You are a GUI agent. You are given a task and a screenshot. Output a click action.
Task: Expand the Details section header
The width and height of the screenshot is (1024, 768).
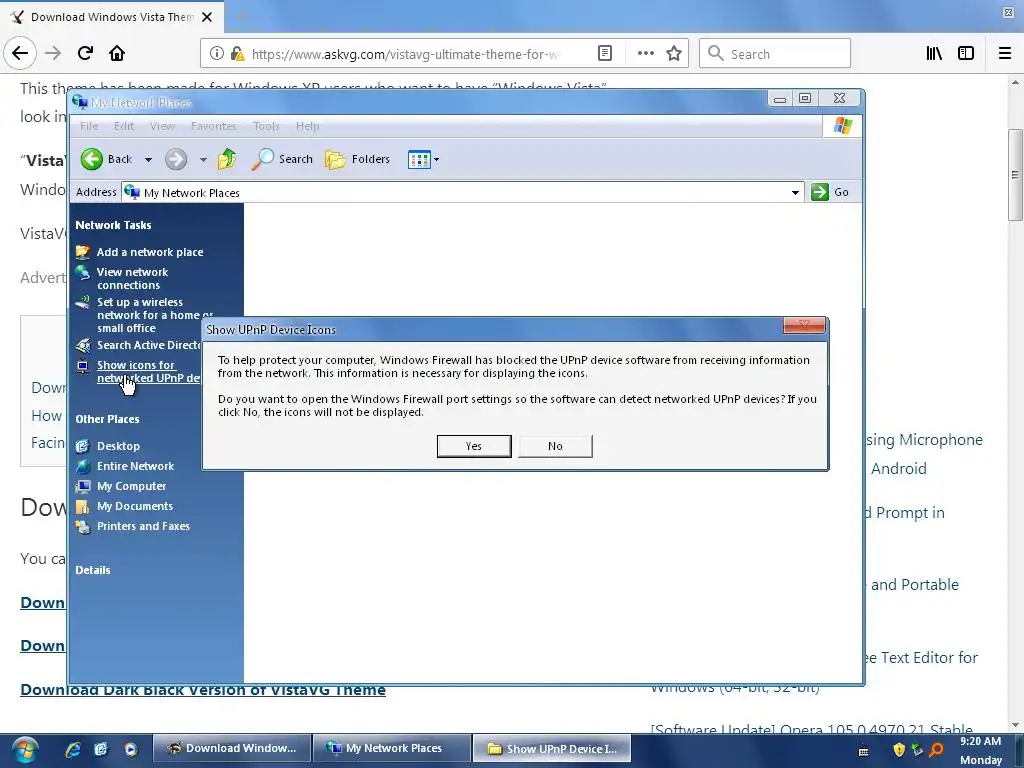point(93,570)
